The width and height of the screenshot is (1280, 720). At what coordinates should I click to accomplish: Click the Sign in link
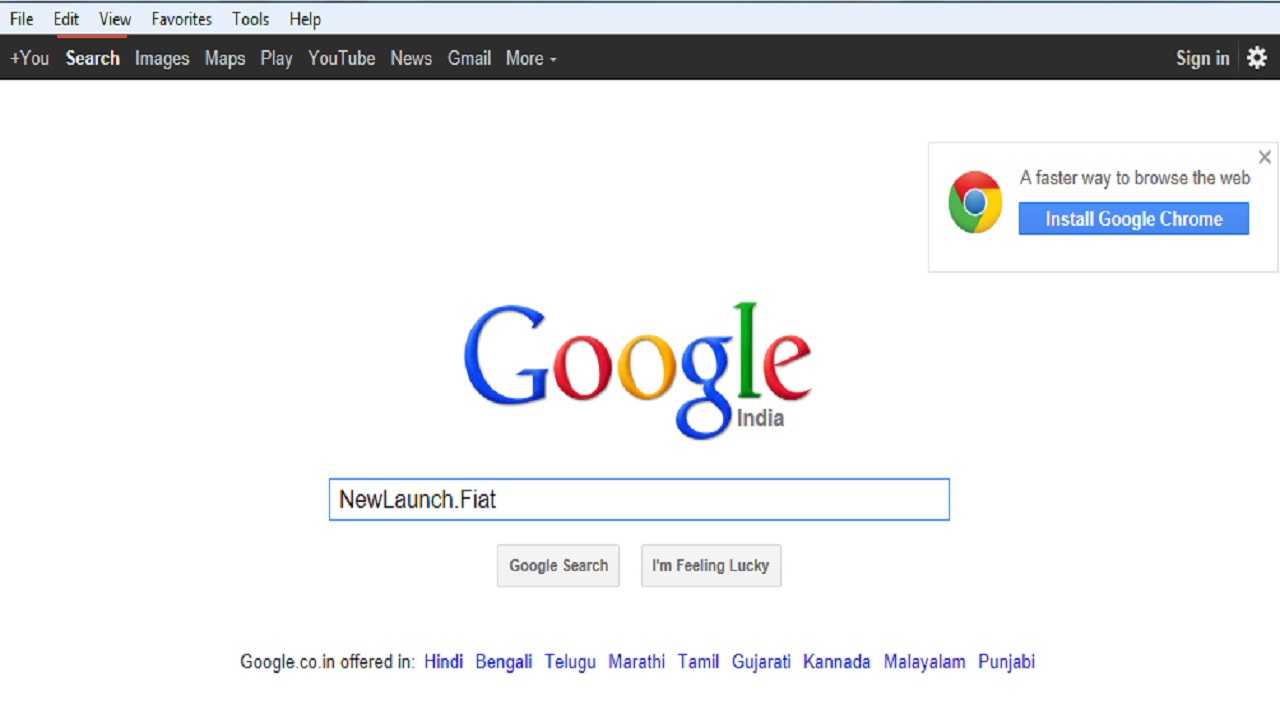tap(1202, 58)
